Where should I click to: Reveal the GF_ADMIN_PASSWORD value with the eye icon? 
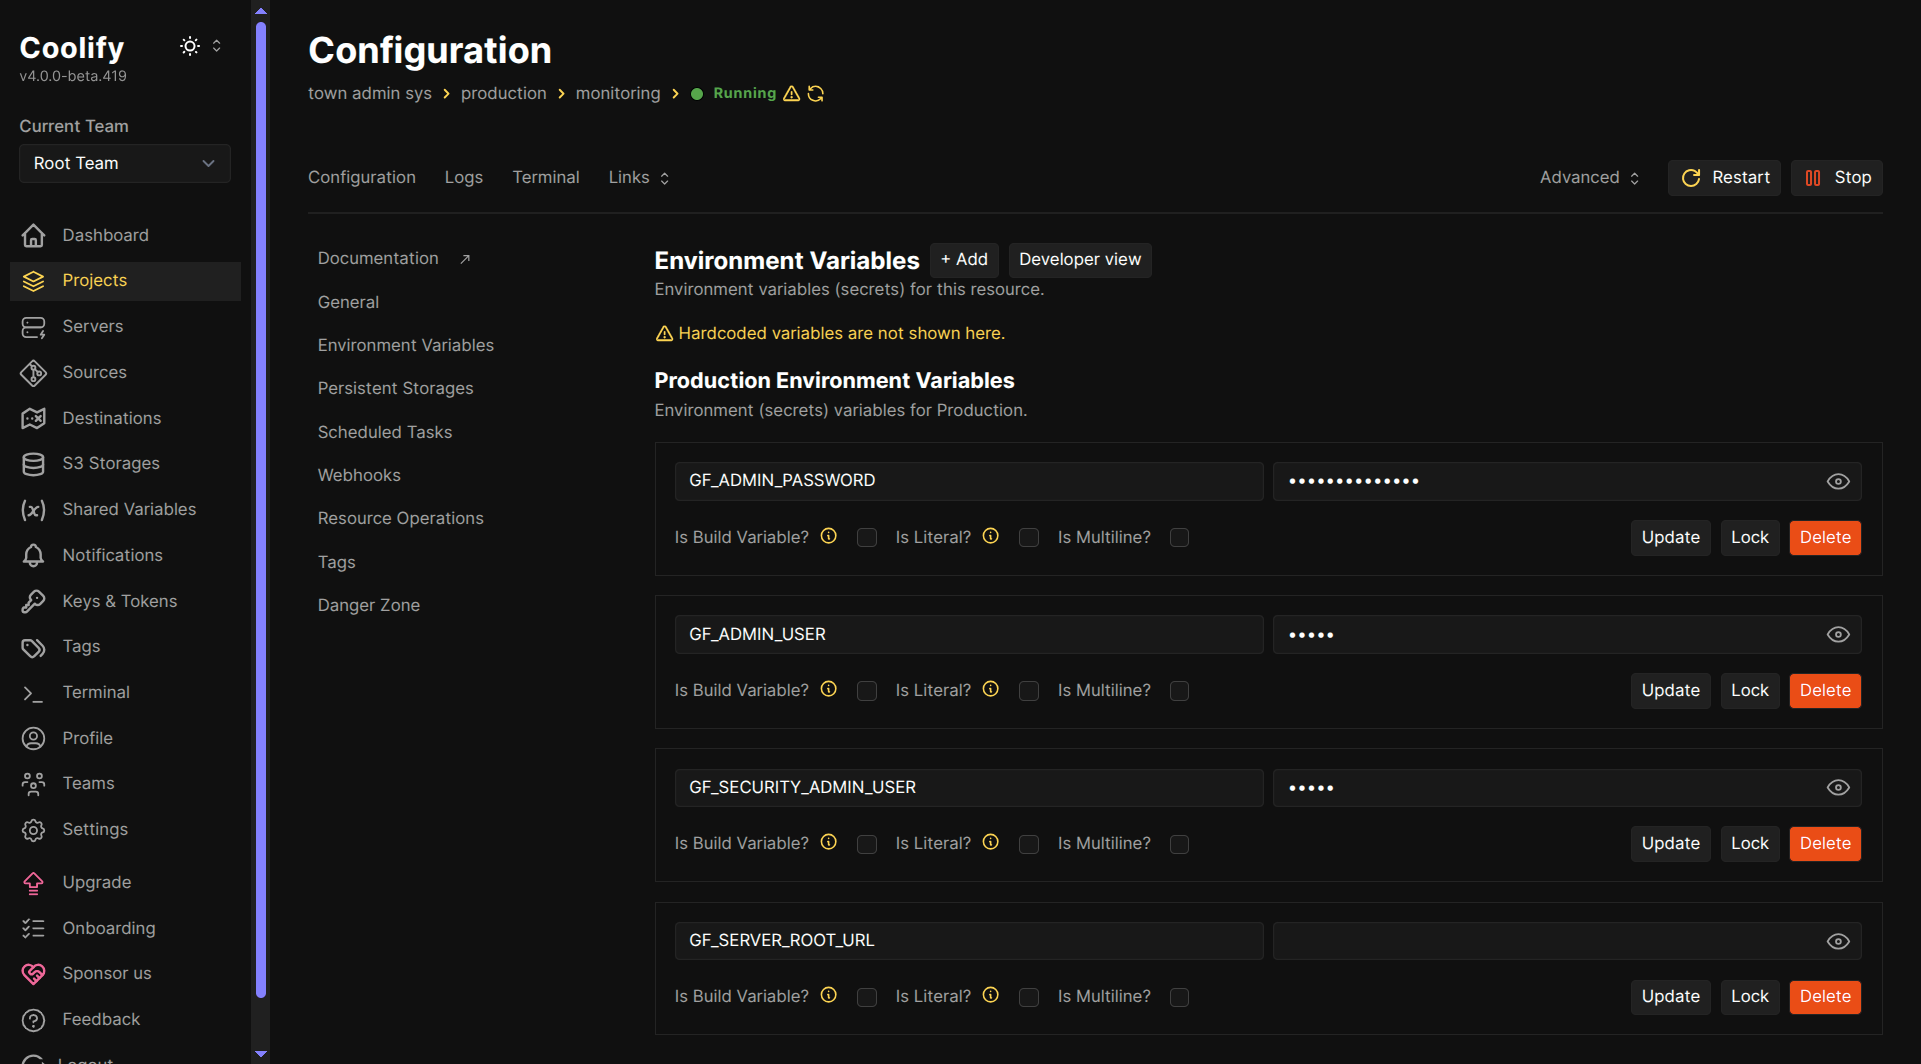click(1838, 481)
